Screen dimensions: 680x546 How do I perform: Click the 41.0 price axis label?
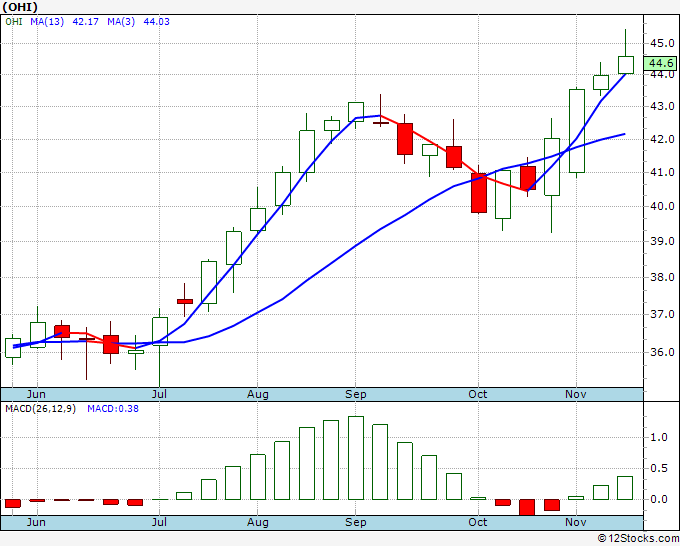(x=662, y=172)
